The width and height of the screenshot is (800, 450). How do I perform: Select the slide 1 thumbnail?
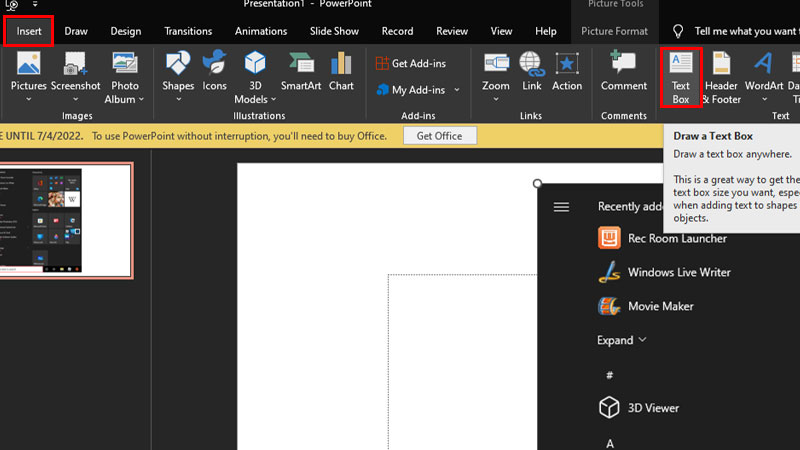[66, 220]
